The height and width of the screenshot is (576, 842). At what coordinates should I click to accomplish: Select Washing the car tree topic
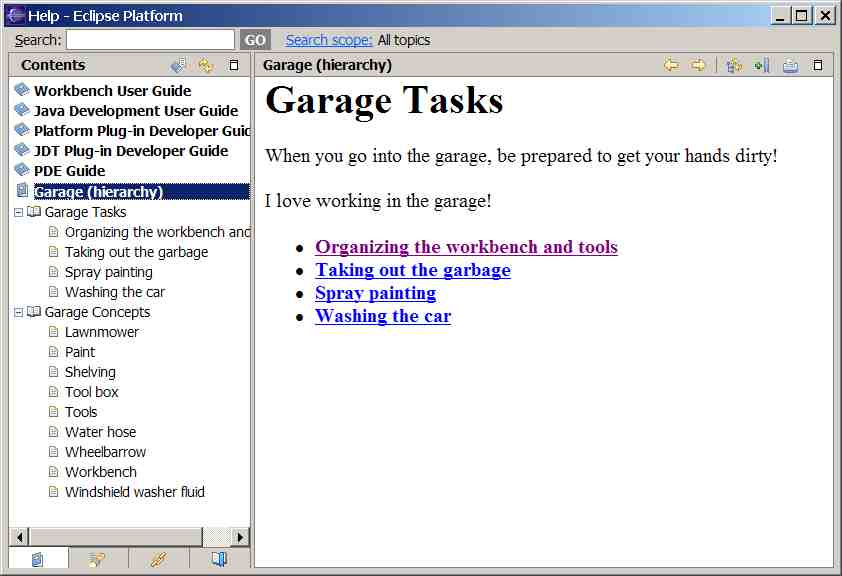tap(115, 292)
